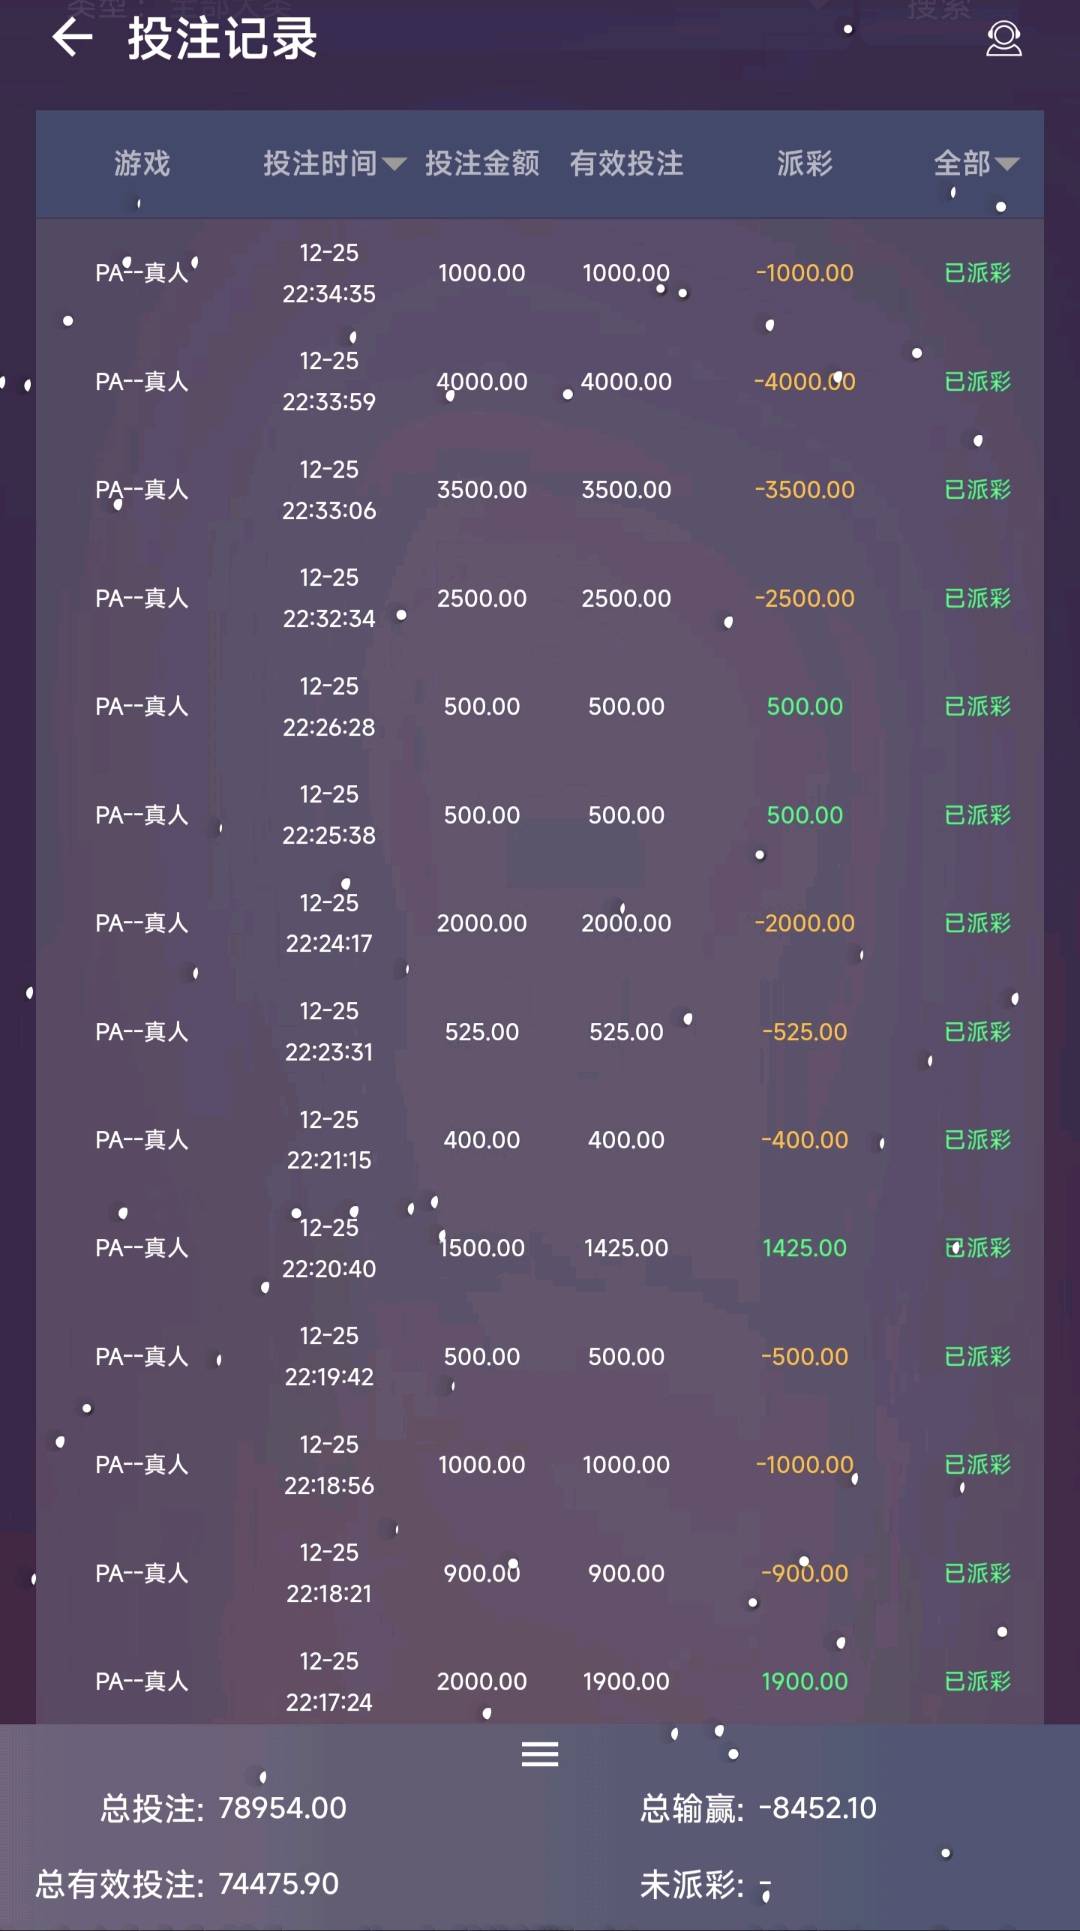
Task: Click the 搜索 search area at the top
Action: tap(940, 8)
